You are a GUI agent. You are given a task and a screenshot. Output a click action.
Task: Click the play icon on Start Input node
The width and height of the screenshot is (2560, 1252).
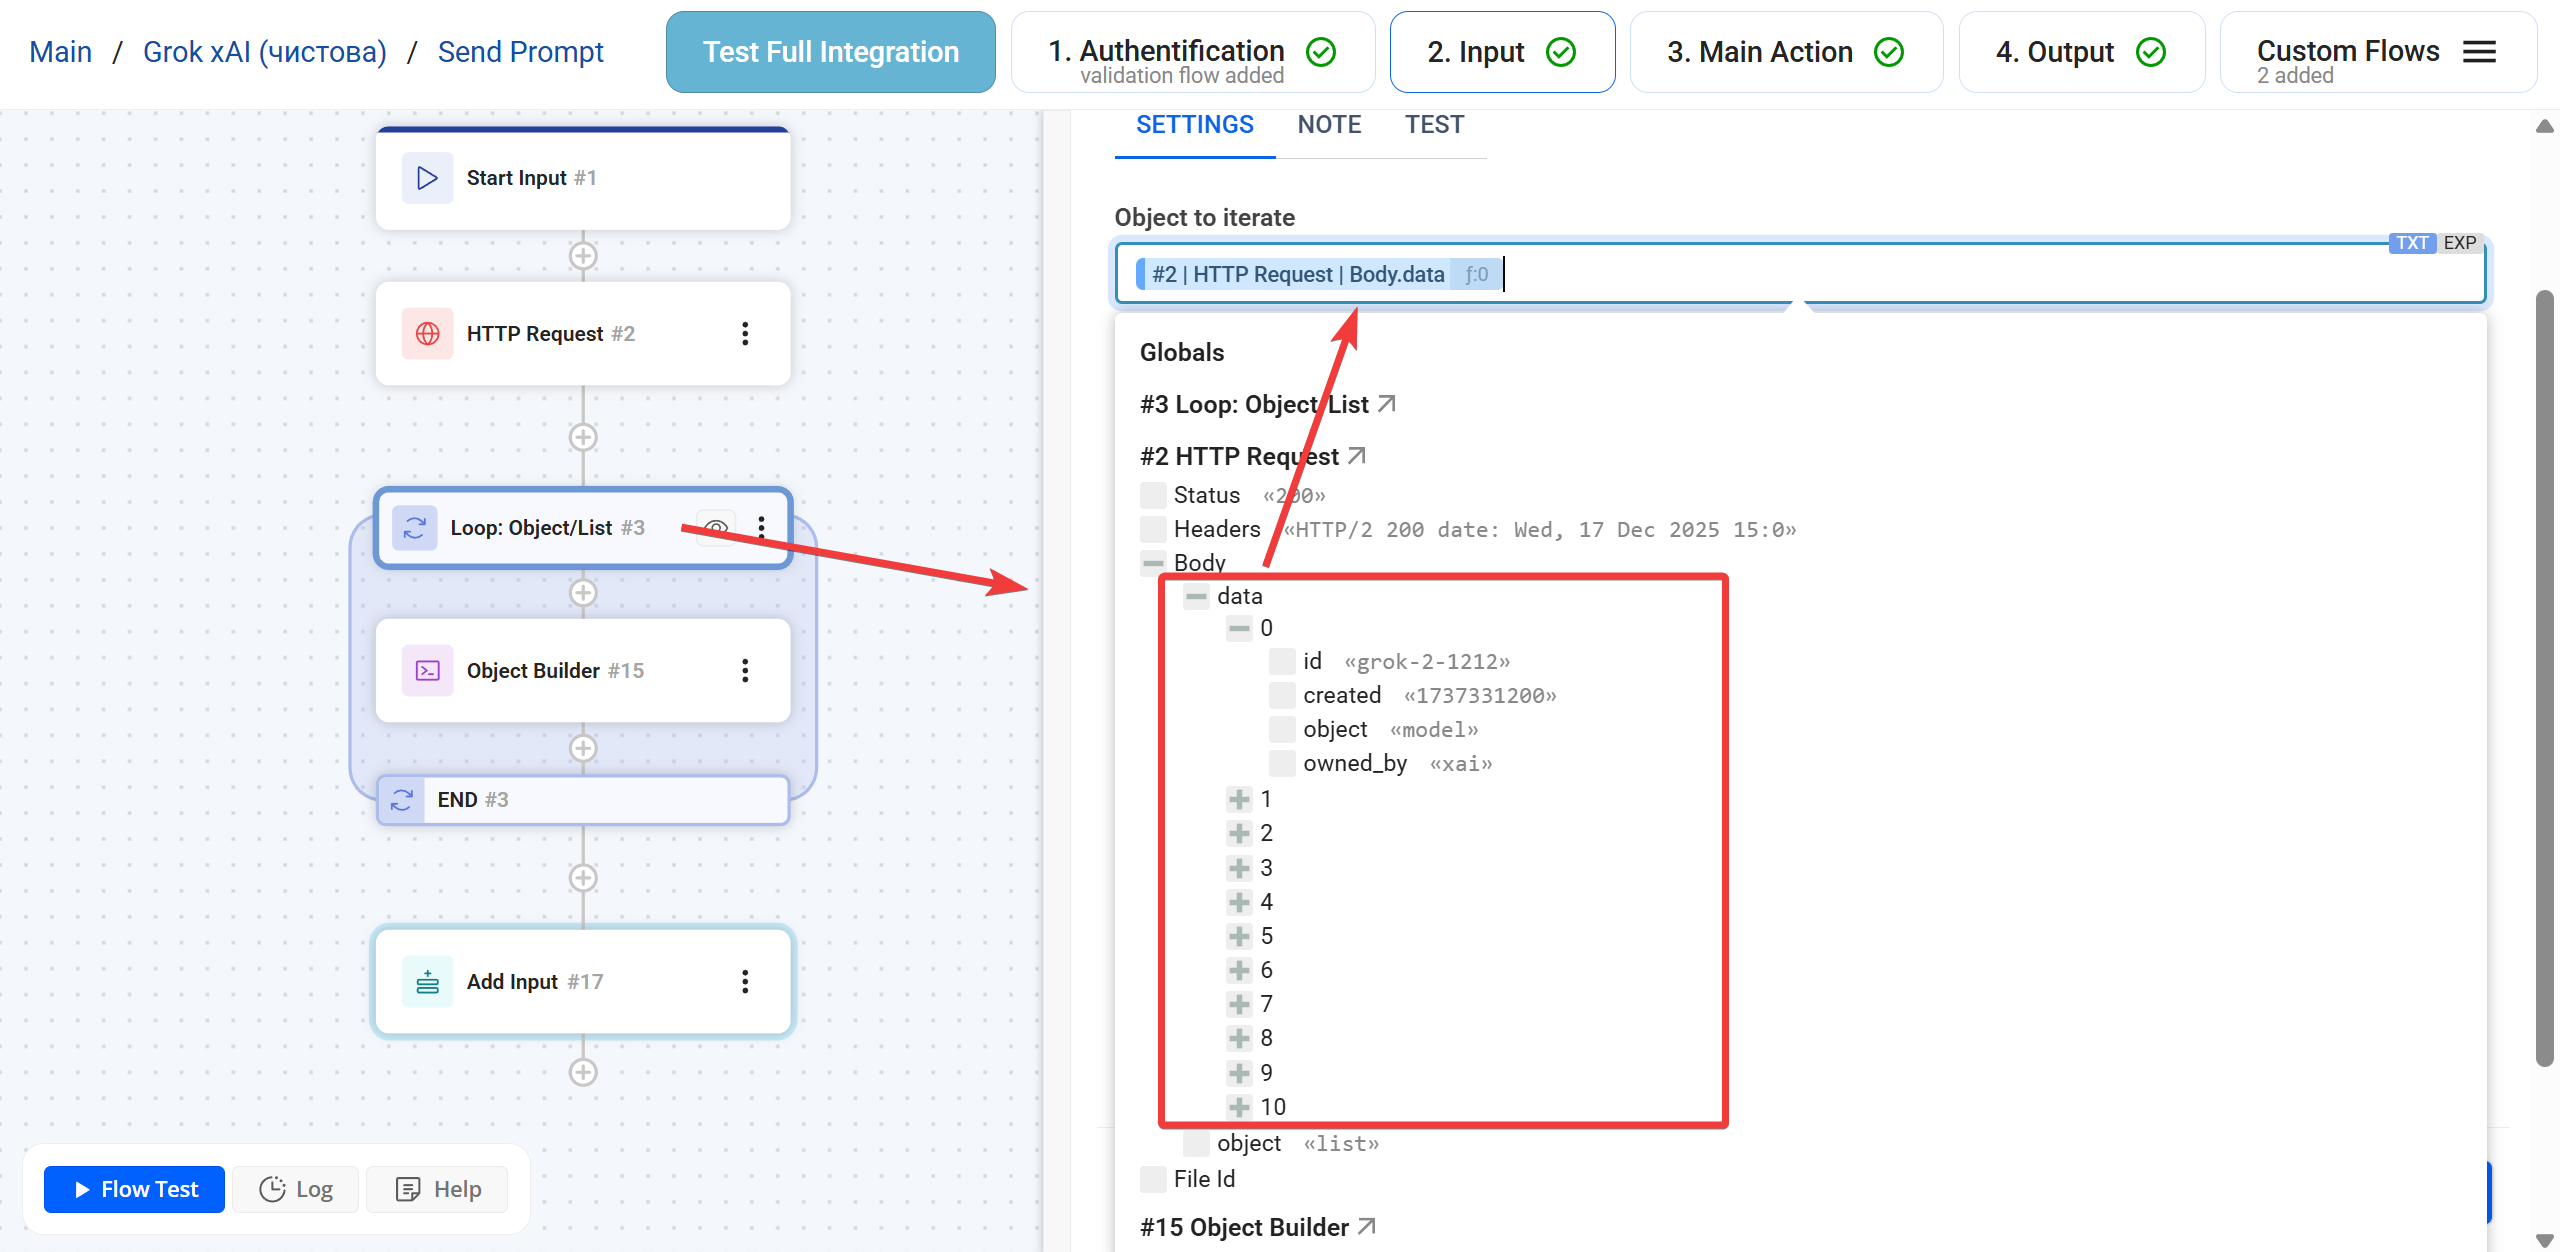tap(427, 177)
